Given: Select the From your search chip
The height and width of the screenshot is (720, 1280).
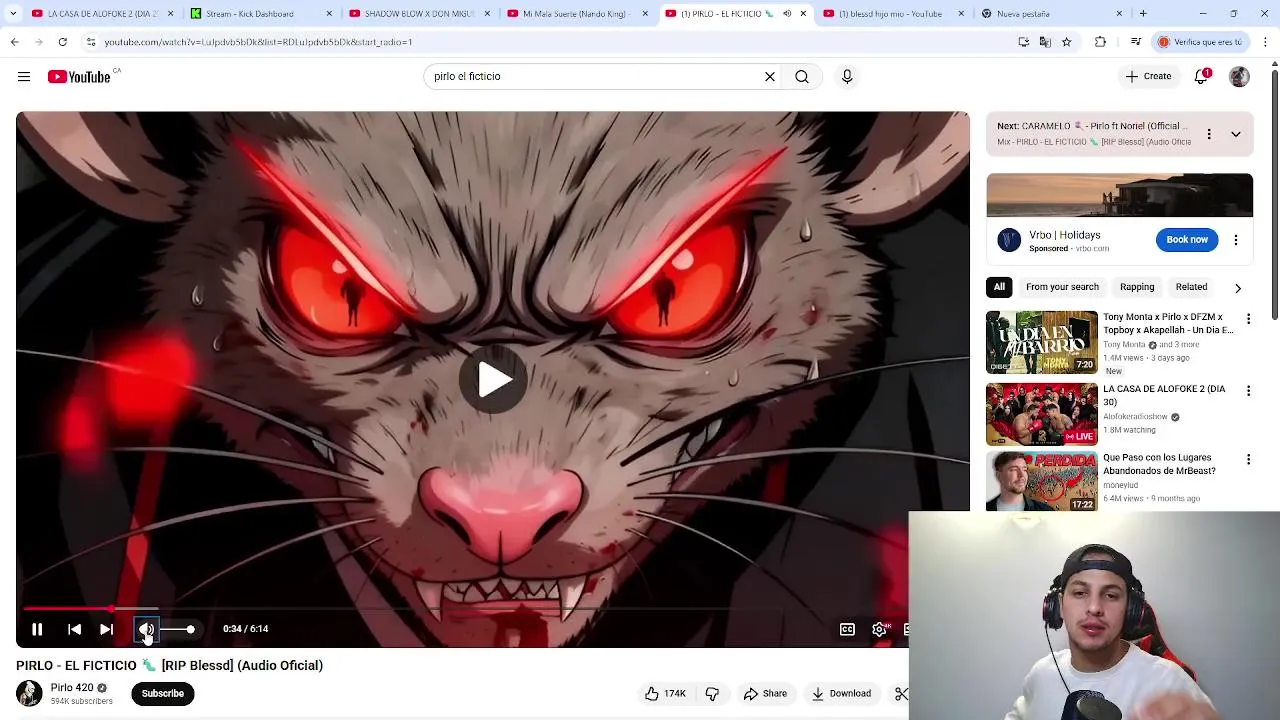Looking at the screenshot, I should (1062, 287).
